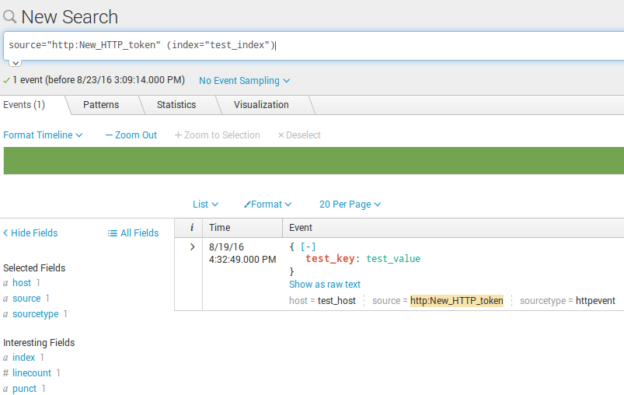Click the green timeline bar
The image size is (624, 395).
coord(314,161)
